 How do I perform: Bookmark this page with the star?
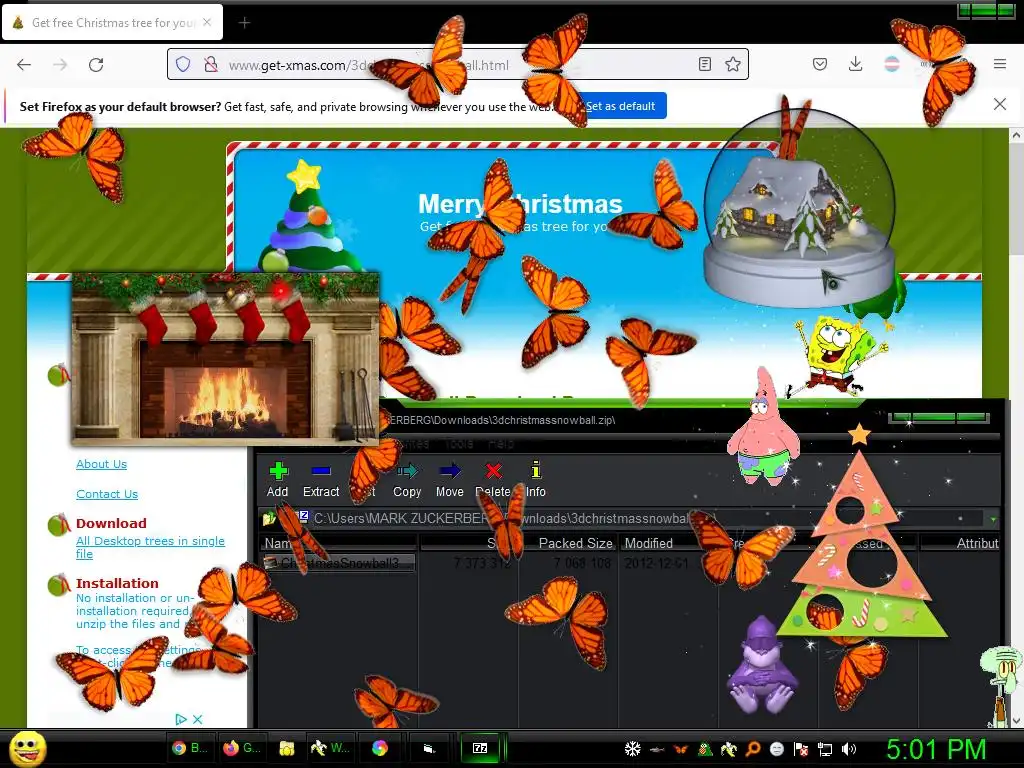[x=733, y=64]
